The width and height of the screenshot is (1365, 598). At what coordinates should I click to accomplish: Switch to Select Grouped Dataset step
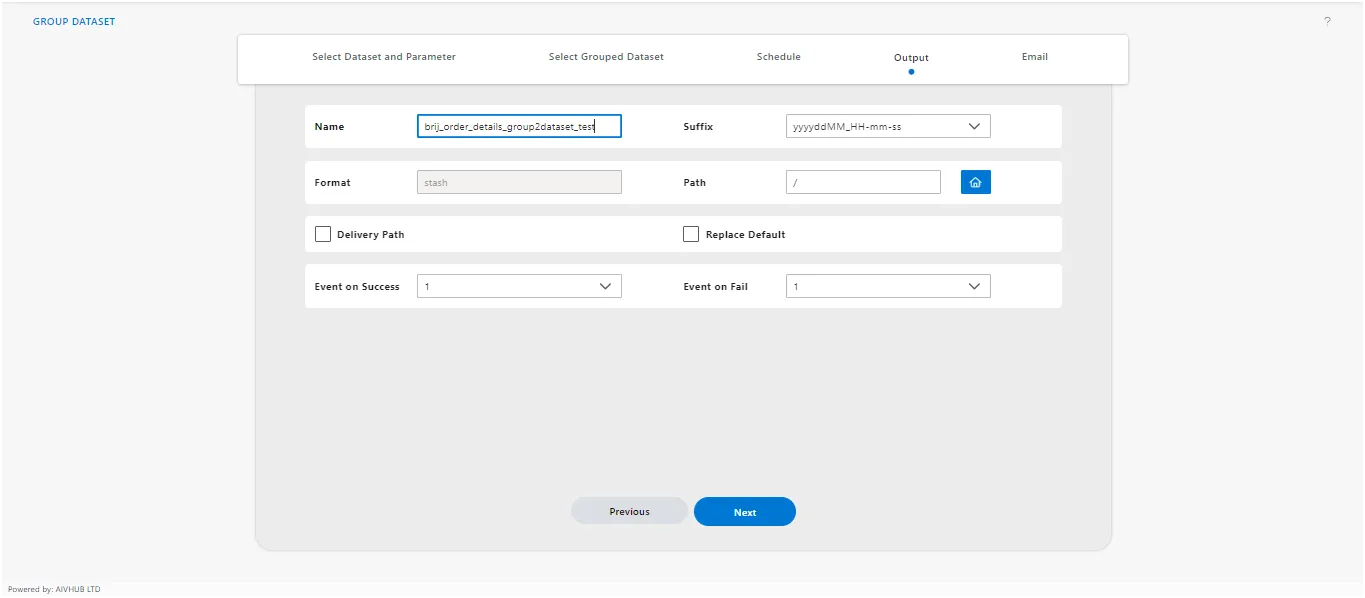(606, 57)
